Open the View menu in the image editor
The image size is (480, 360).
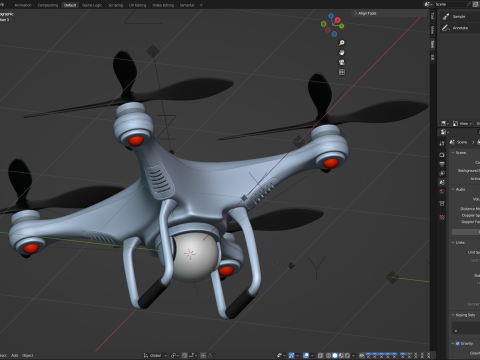click(x=465, y=124)
